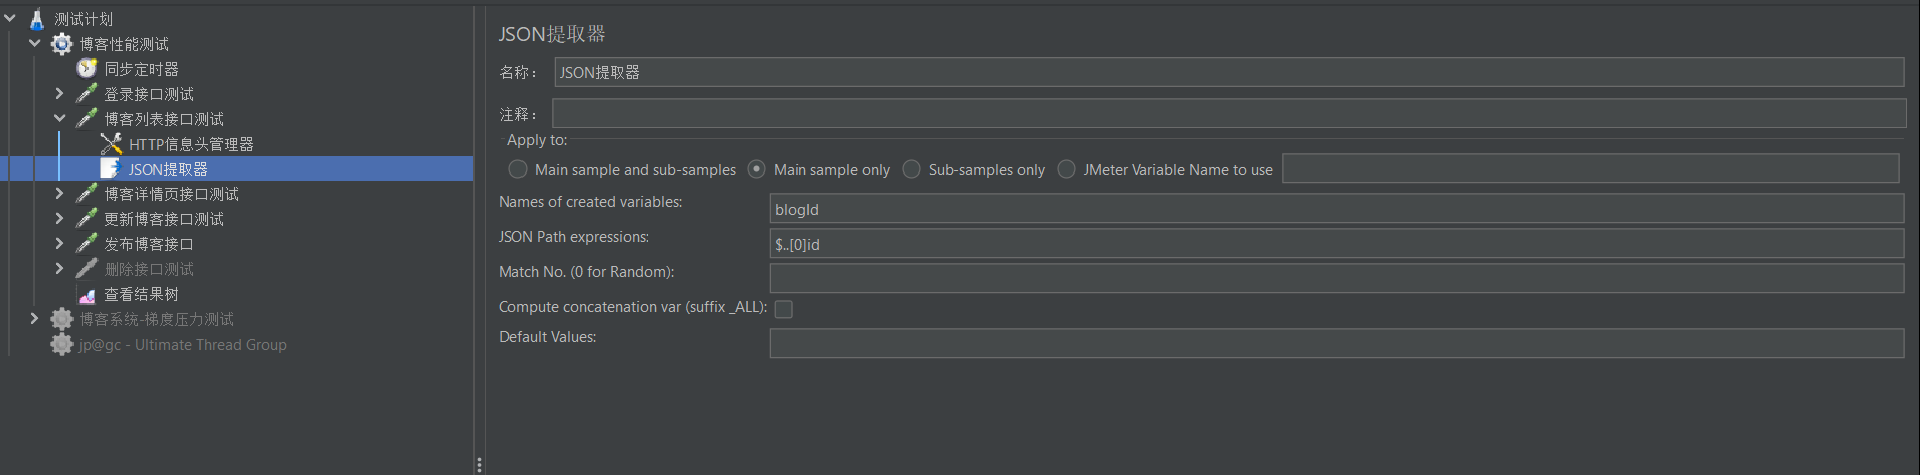This screenshot has width=1920, height=475.
Task: Expand the 发布博客接口 node
Action: [59, 243]
